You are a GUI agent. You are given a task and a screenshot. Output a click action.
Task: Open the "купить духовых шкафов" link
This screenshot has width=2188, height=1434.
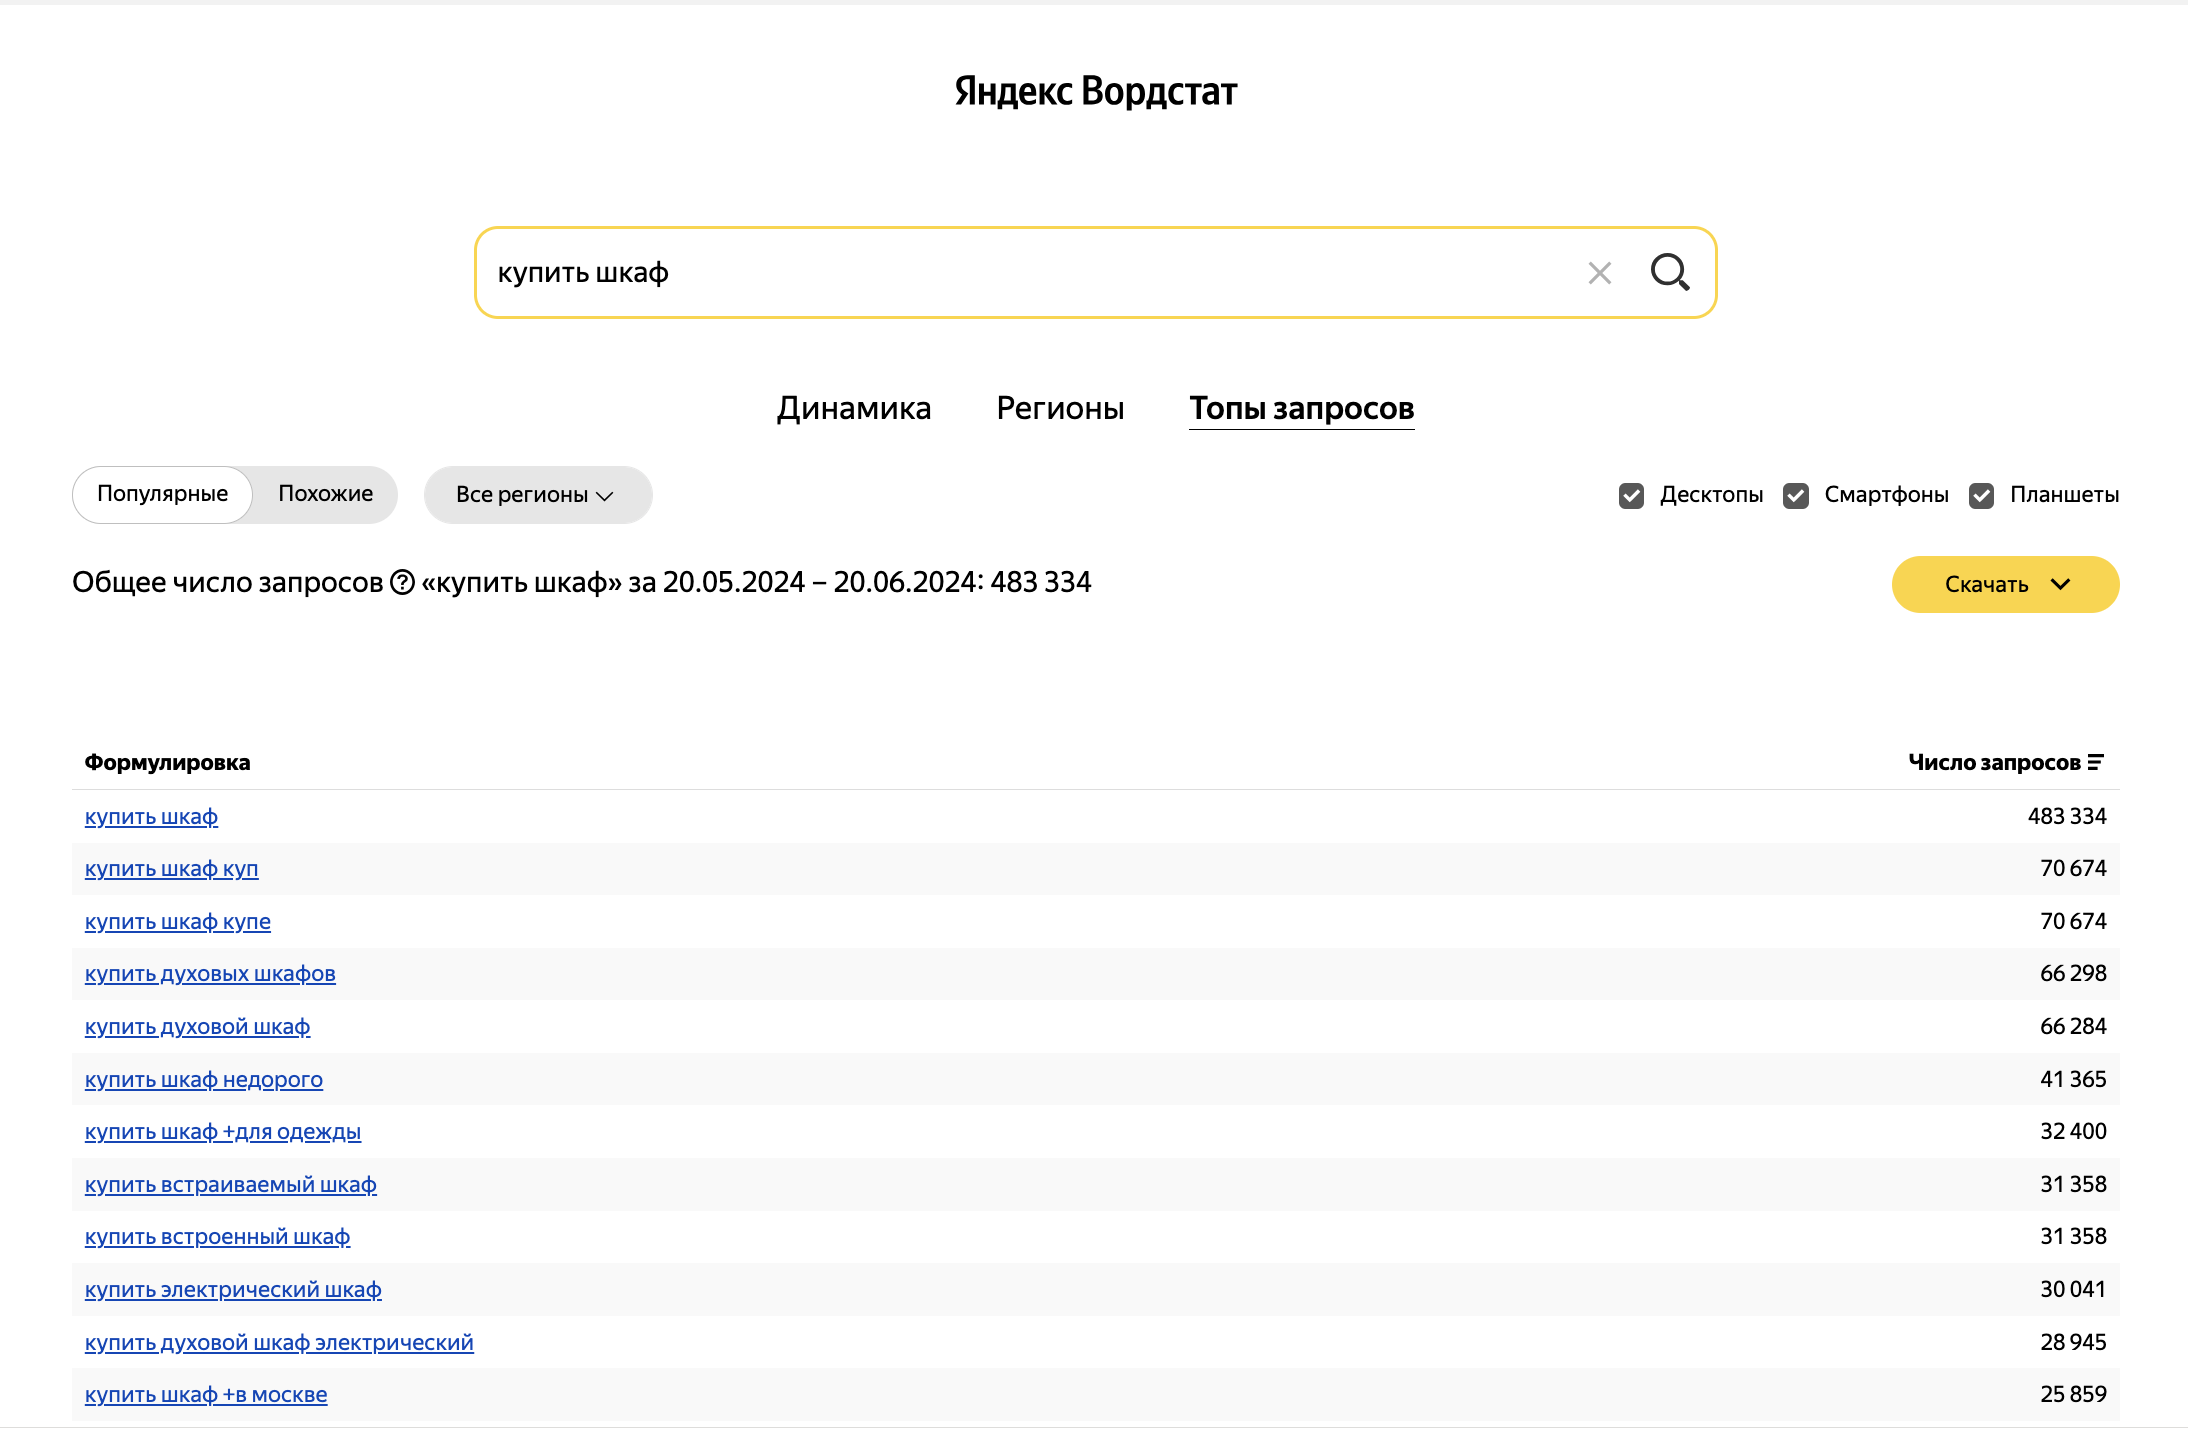point(210,973)
